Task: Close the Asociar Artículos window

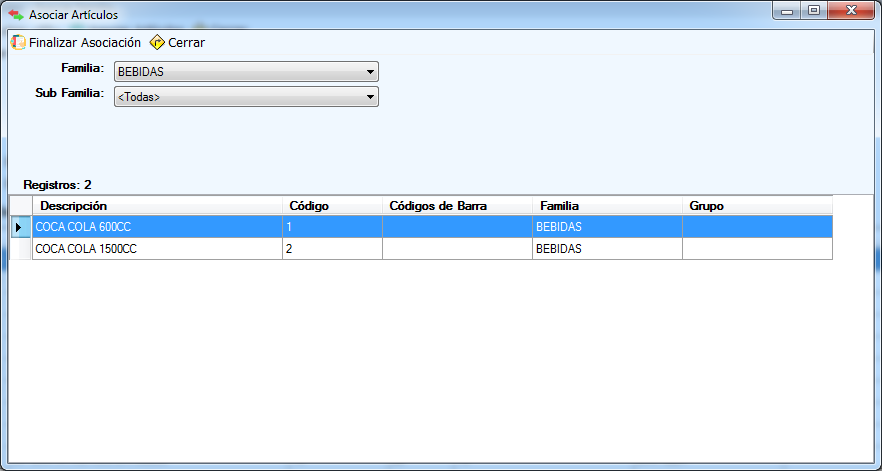Action: (x=850, y=11)
